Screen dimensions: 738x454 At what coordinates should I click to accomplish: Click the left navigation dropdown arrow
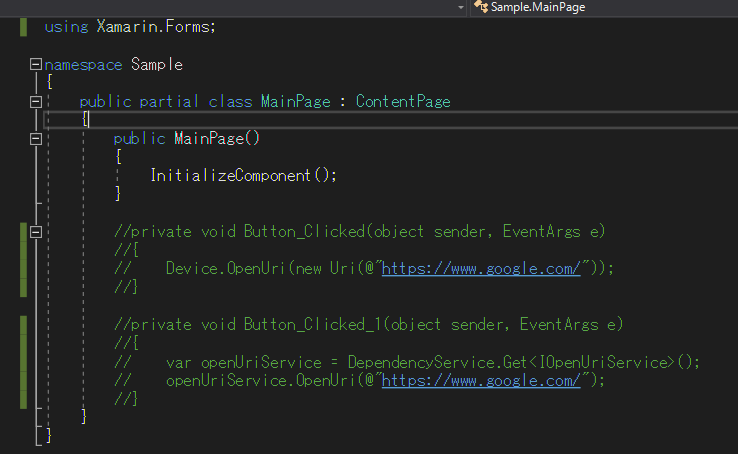(x=461, y=8)
